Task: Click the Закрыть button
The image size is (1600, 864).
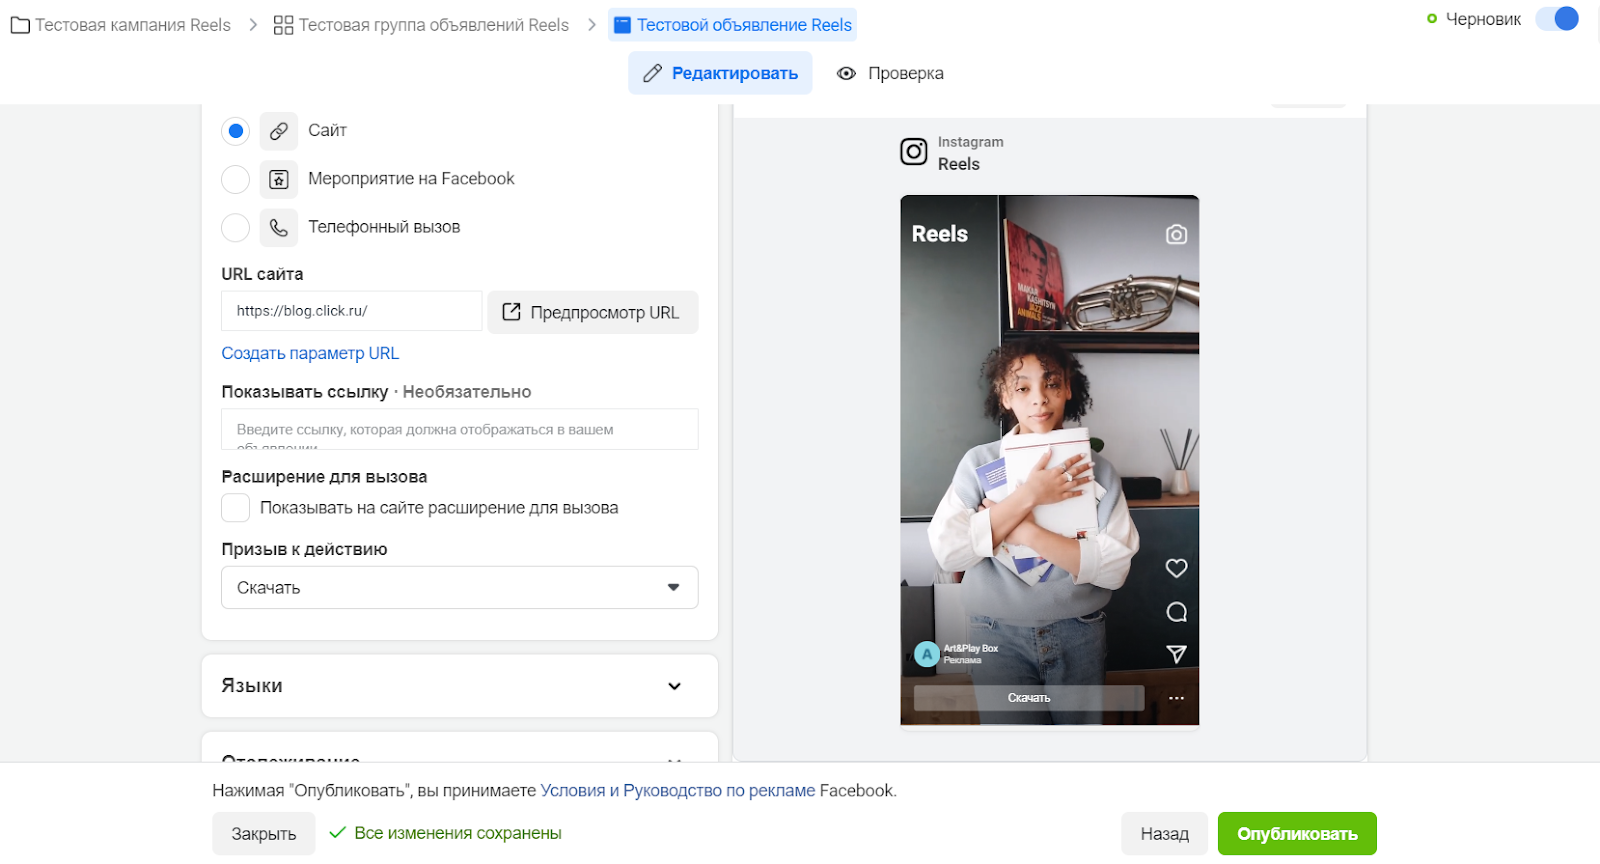Action: pyautogui.click(x=264, y=834)
